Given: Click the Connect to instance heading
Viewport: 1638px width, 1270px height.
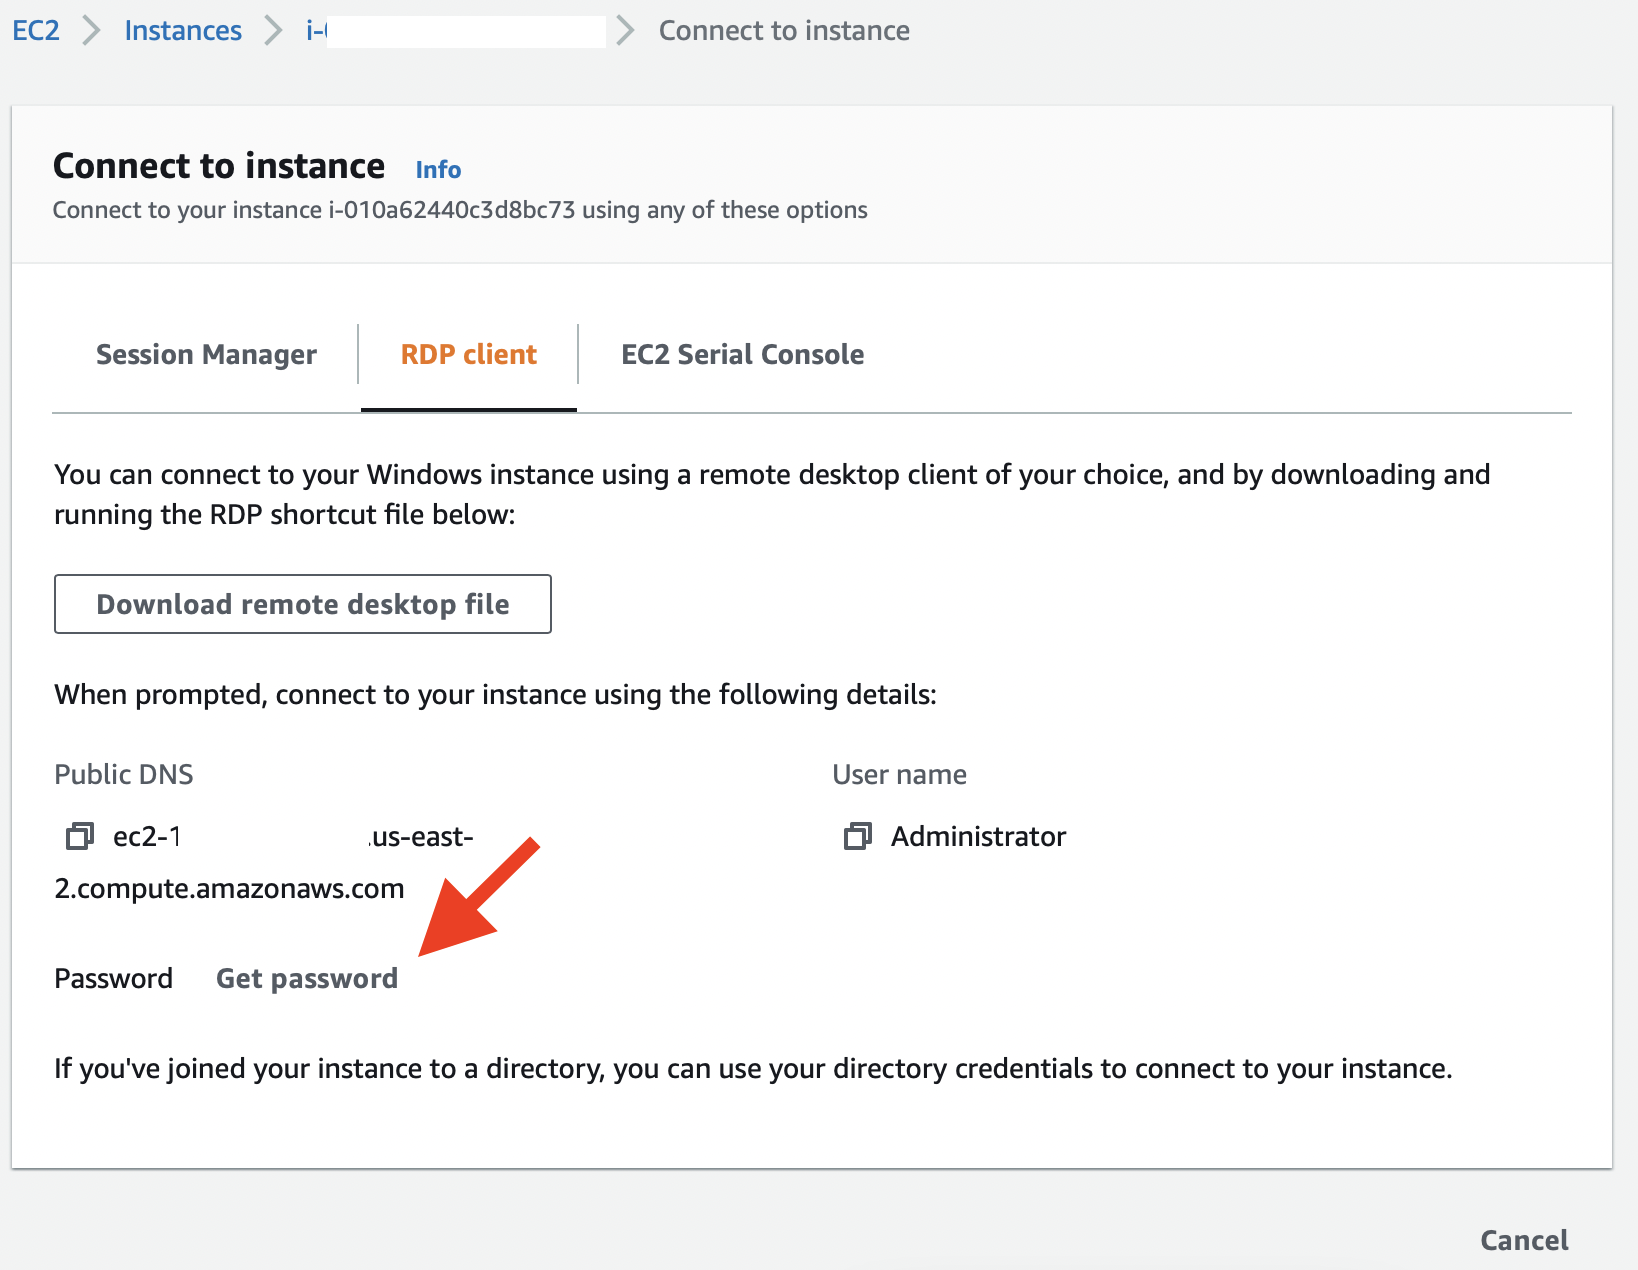Looking at the screenshot, I should pyautogui.click(x=219, y=165).
